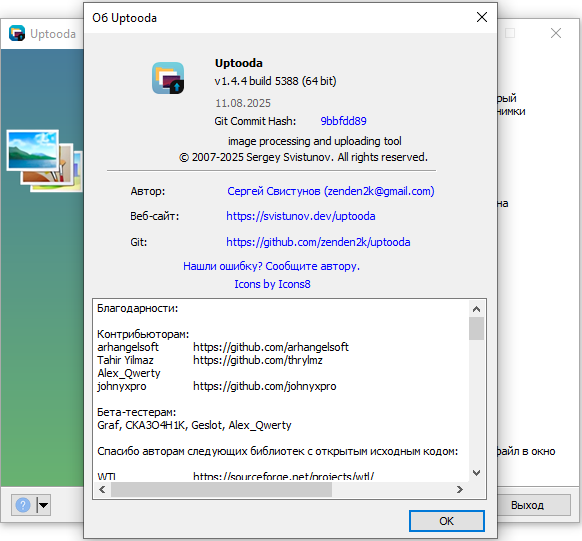Click the https://github.com/johnyxpro text
Screen dimensions: 582x541
[x=265, y=386]
